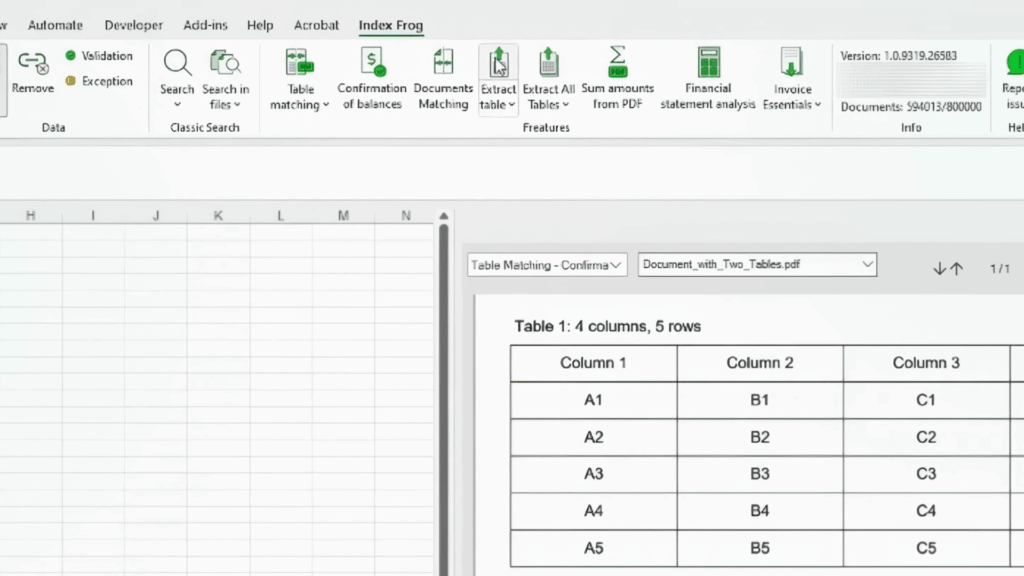Viewport: 1024px width, 576px height.
Task: Expand the Search dropdown arrow
Action: click(177, 105)
